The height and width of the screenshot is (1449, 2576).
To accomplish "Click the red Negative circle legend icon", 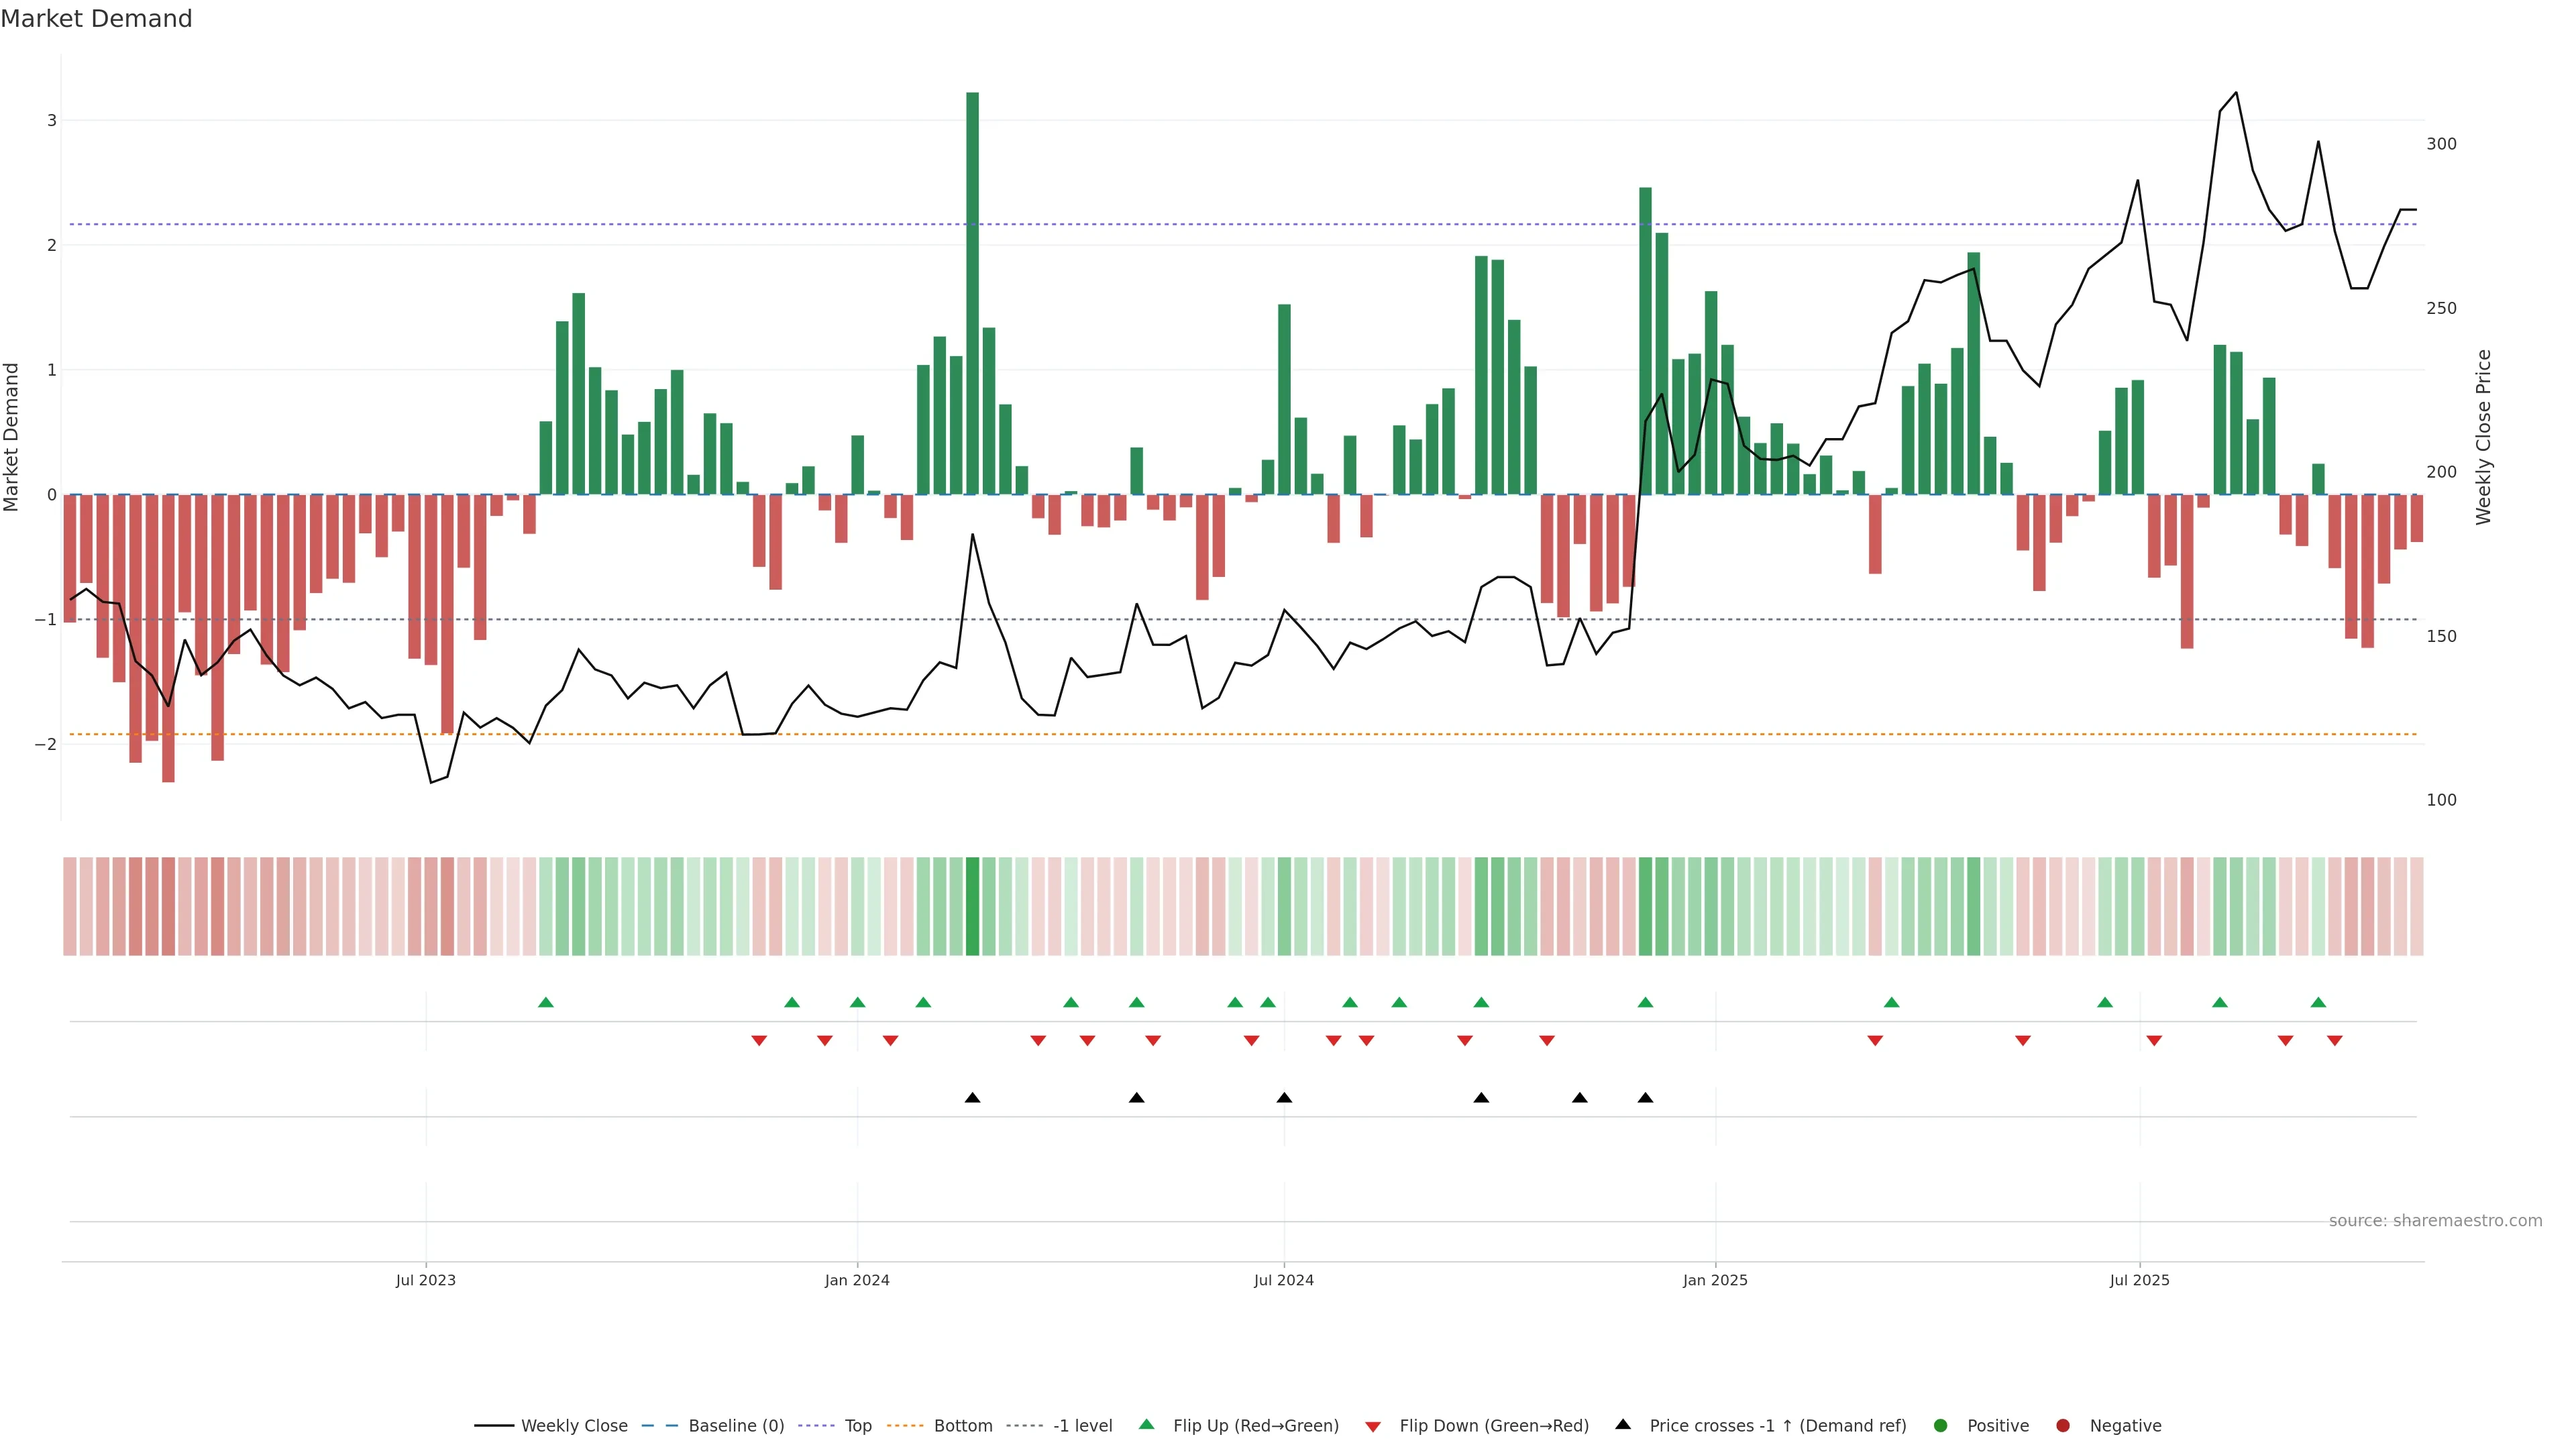I will (x=2063, y=1425).
